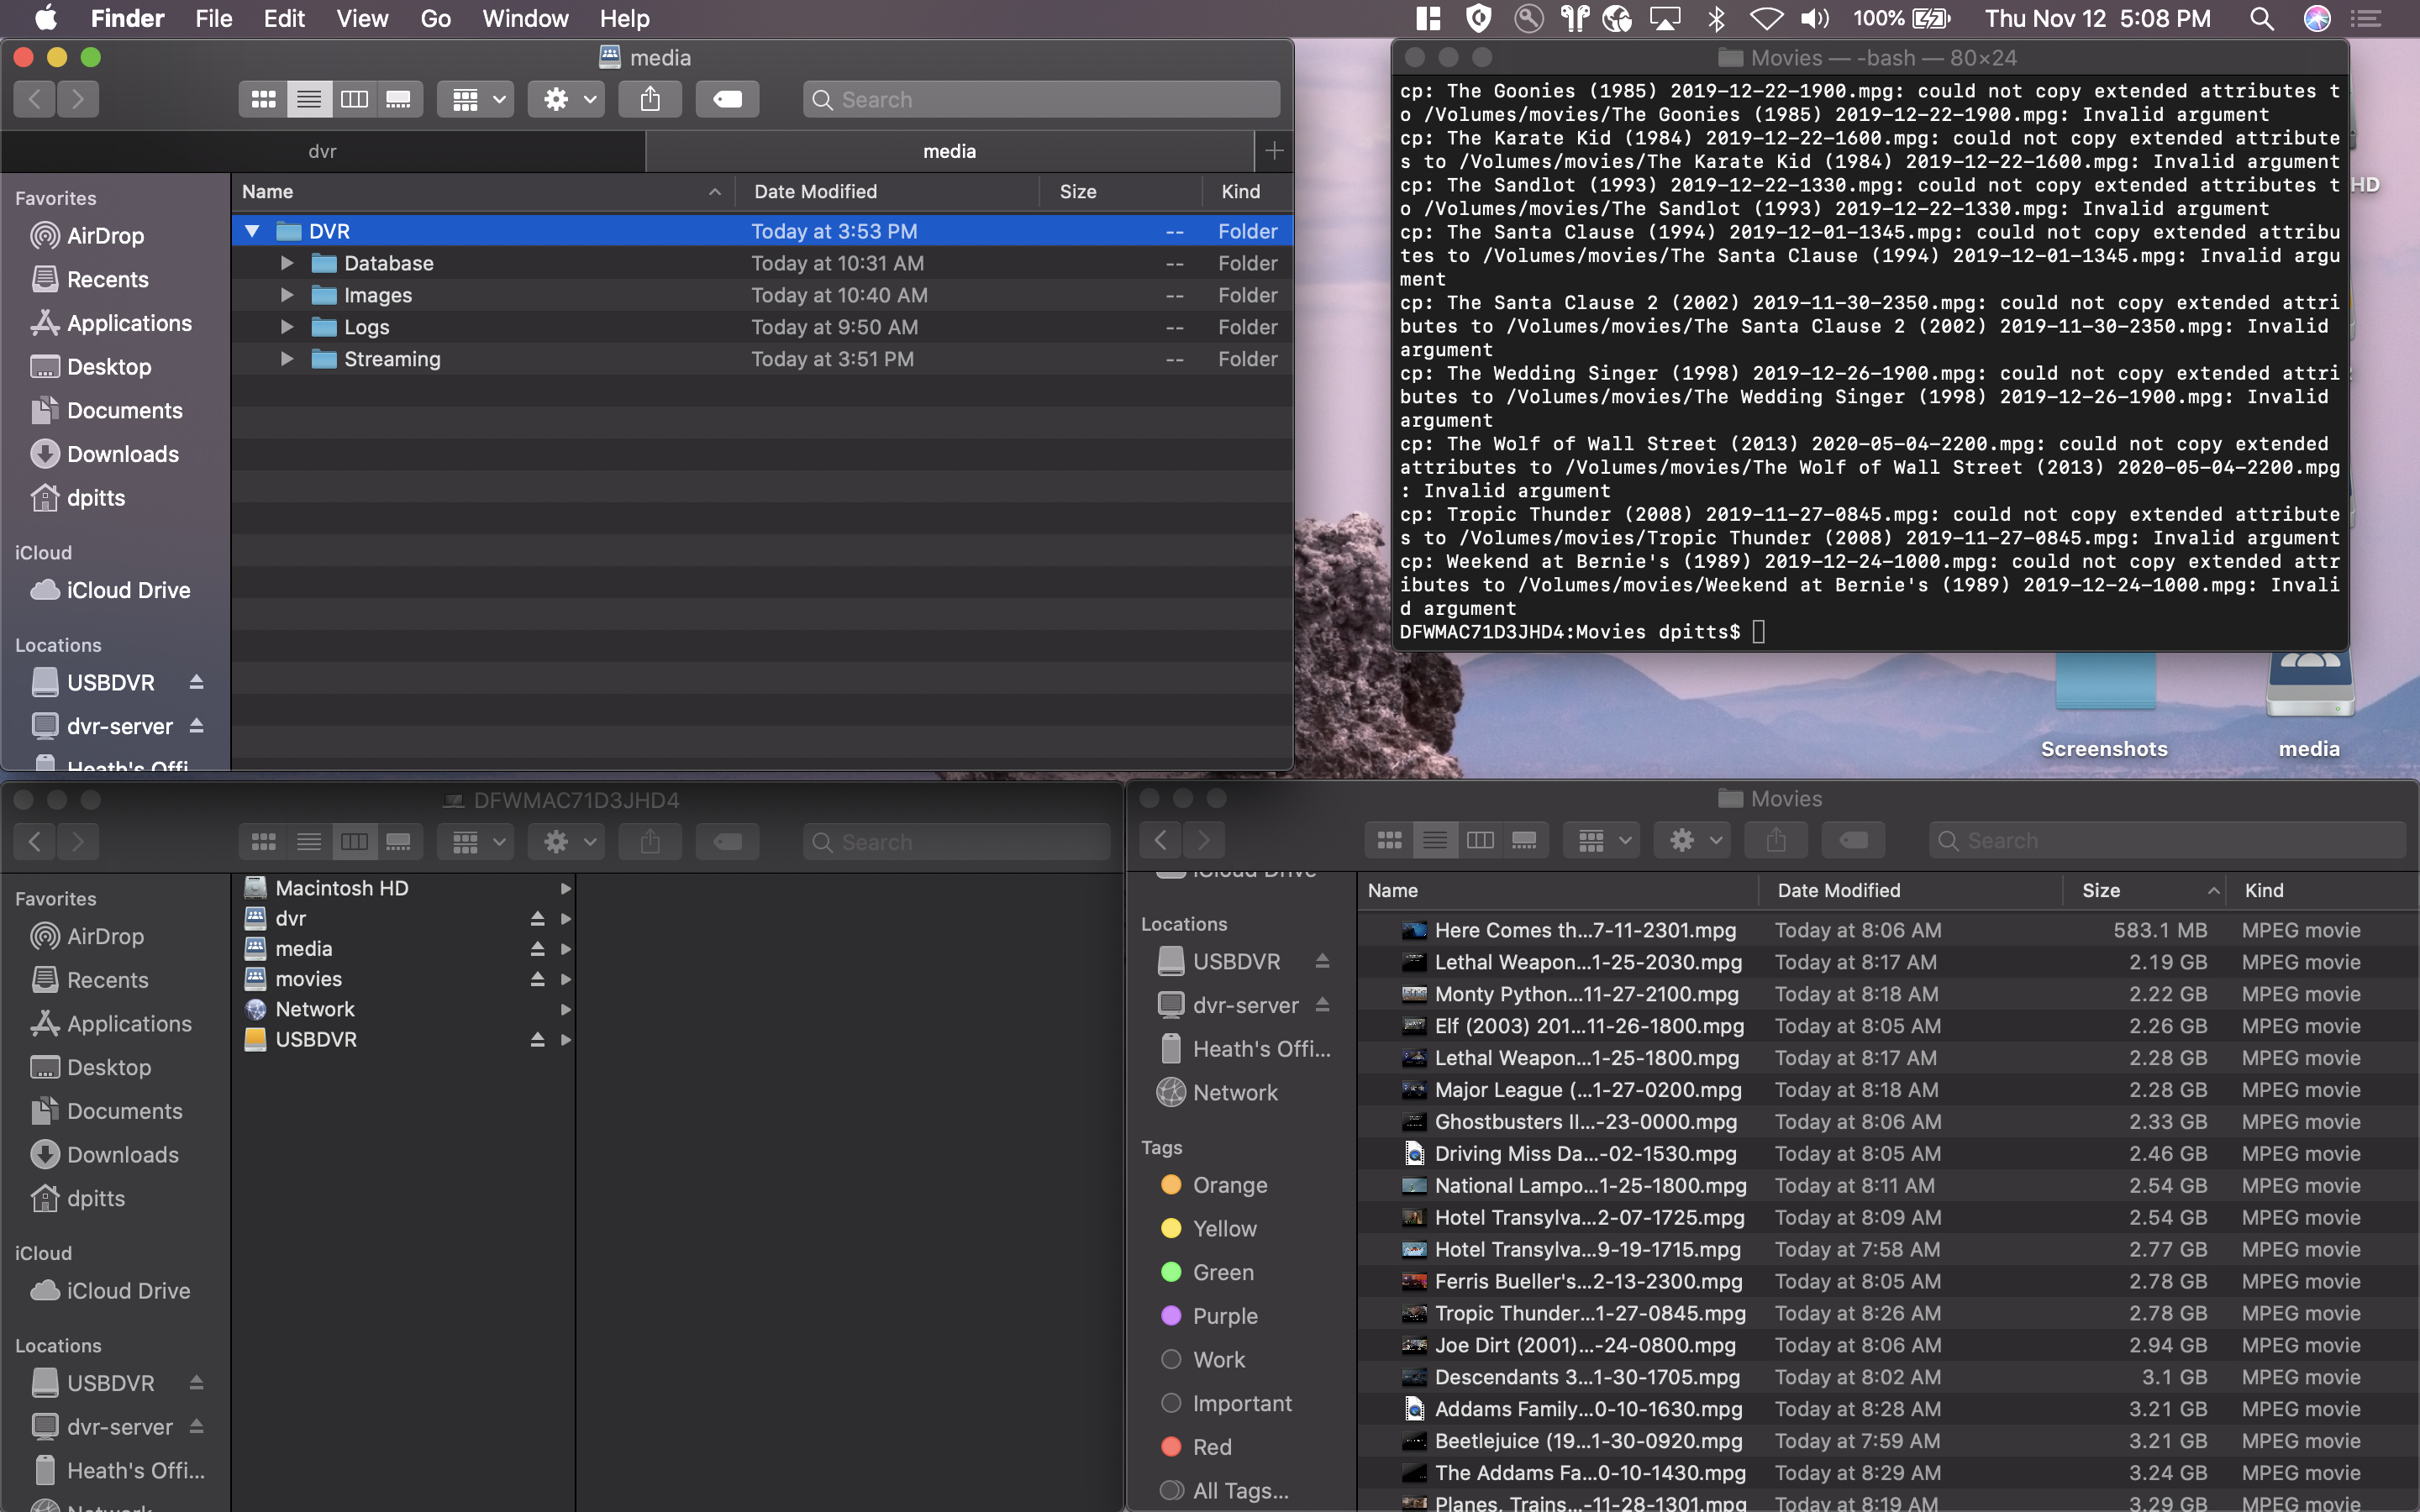Switch media window to column view
The height and width of the screenshot is (1512, 2420).
pyautogui.click(x=354, y=99)
